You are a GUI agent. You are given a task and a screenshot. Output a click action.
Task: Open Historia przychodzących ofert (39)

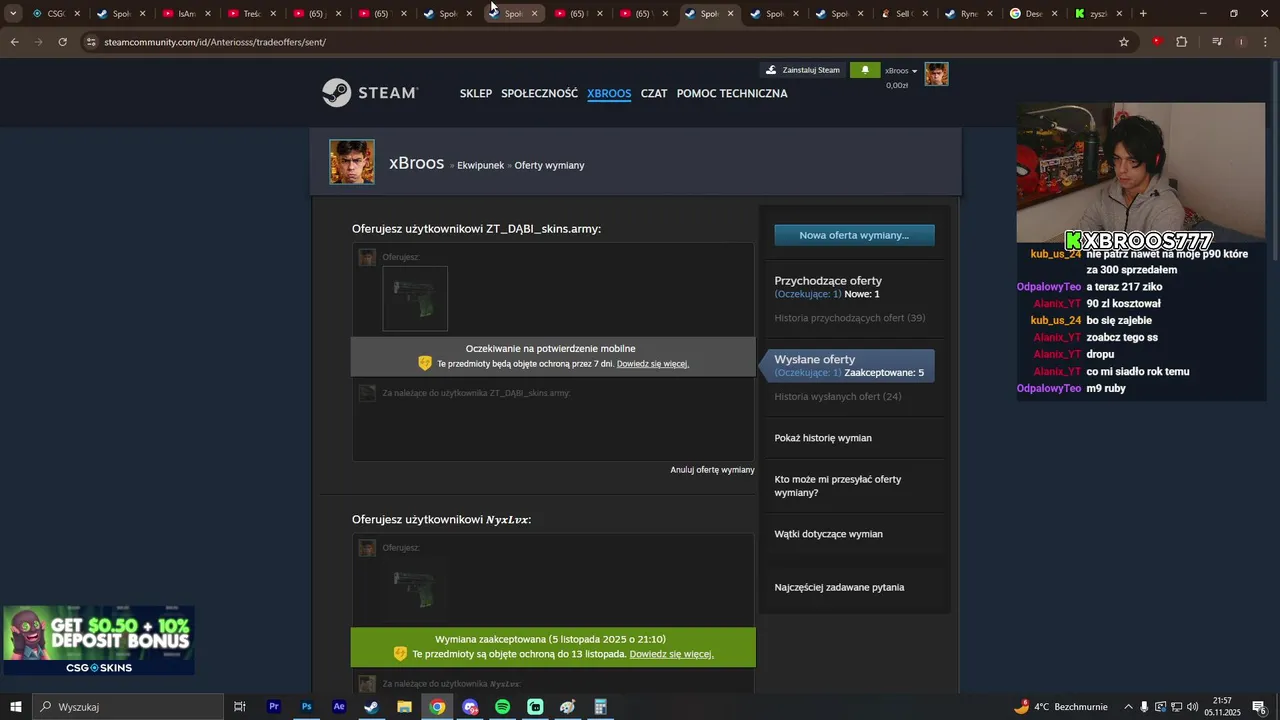coord(849,318)
